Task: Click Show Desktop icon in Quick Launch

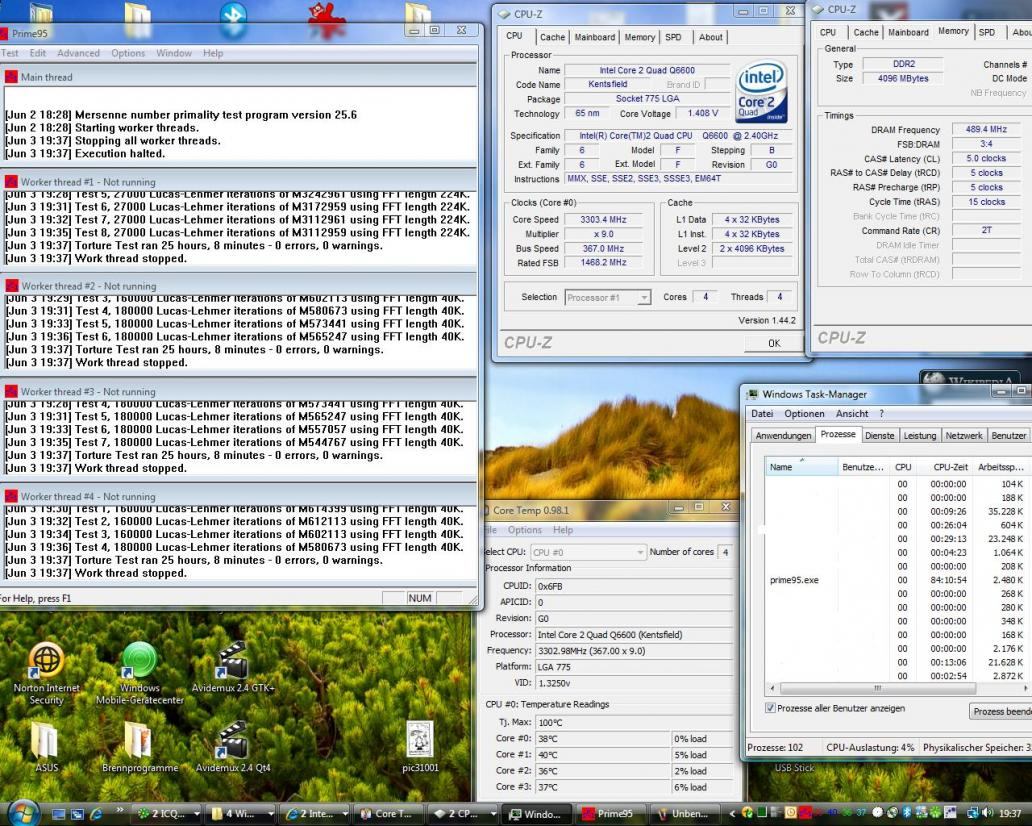Action: tap(59, 814)
